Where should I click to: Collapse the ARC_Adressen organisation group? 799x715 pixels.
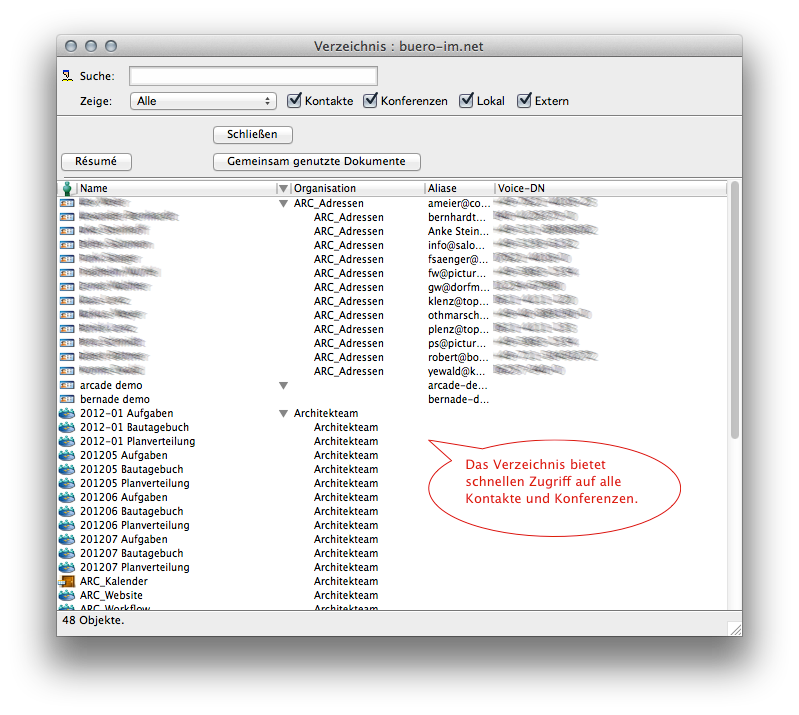tap(283, 203)
